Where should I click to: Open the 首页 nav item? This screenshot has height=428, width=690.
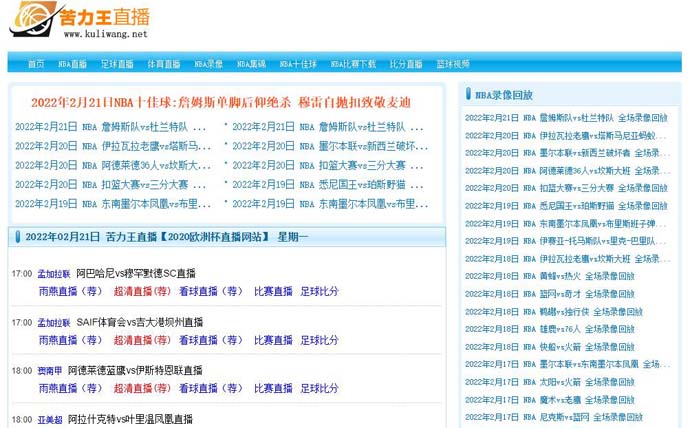(x=36, y=64)
